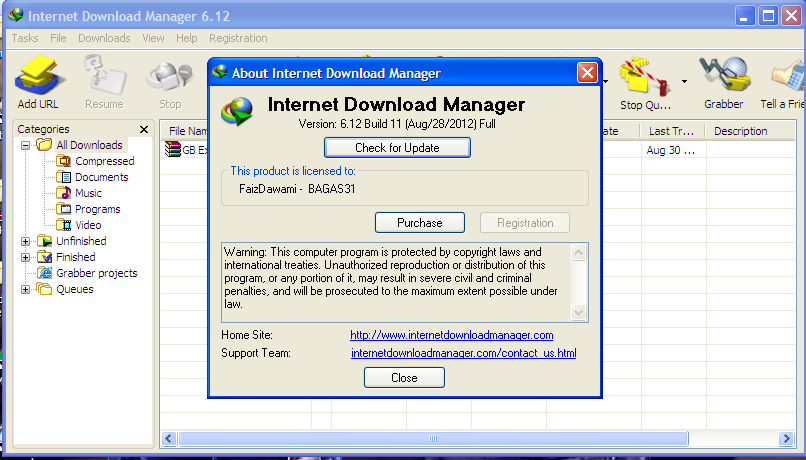Open the File menu
The width and height of the screenshot is (806, 460).
58,38
